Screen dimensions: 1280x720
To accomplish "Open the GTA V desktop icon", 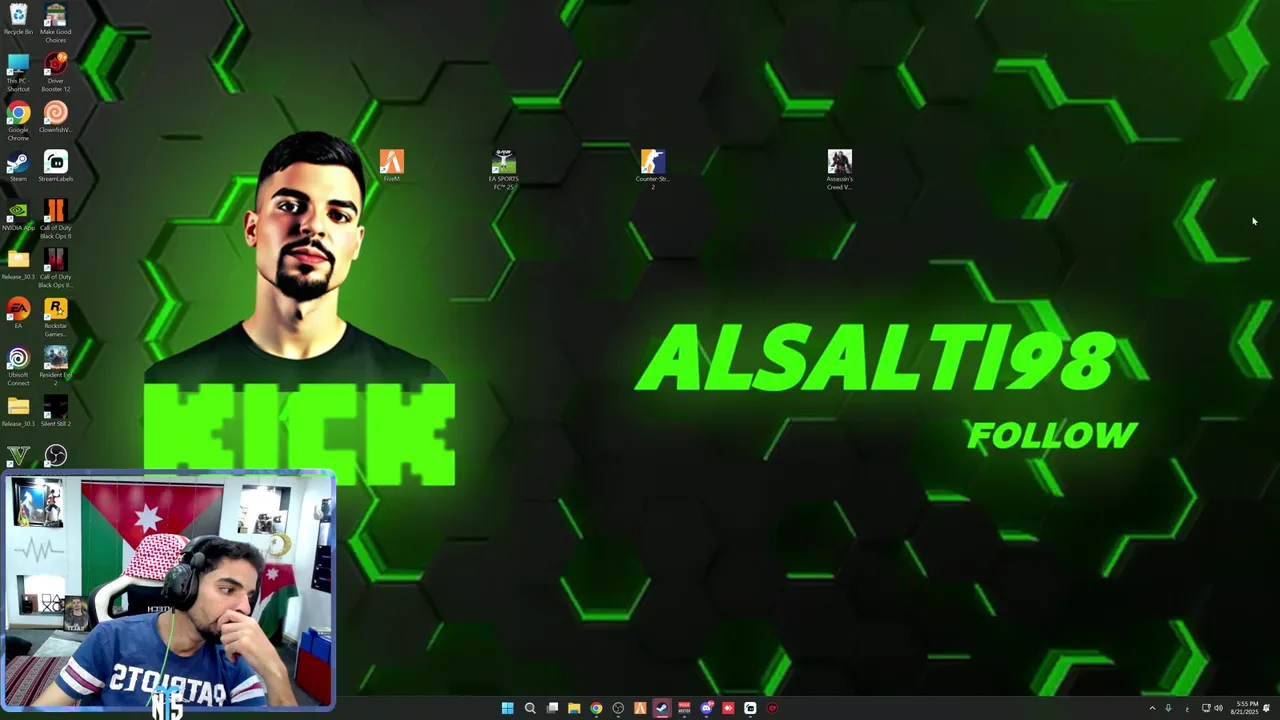I will click(x=18, y=455).
